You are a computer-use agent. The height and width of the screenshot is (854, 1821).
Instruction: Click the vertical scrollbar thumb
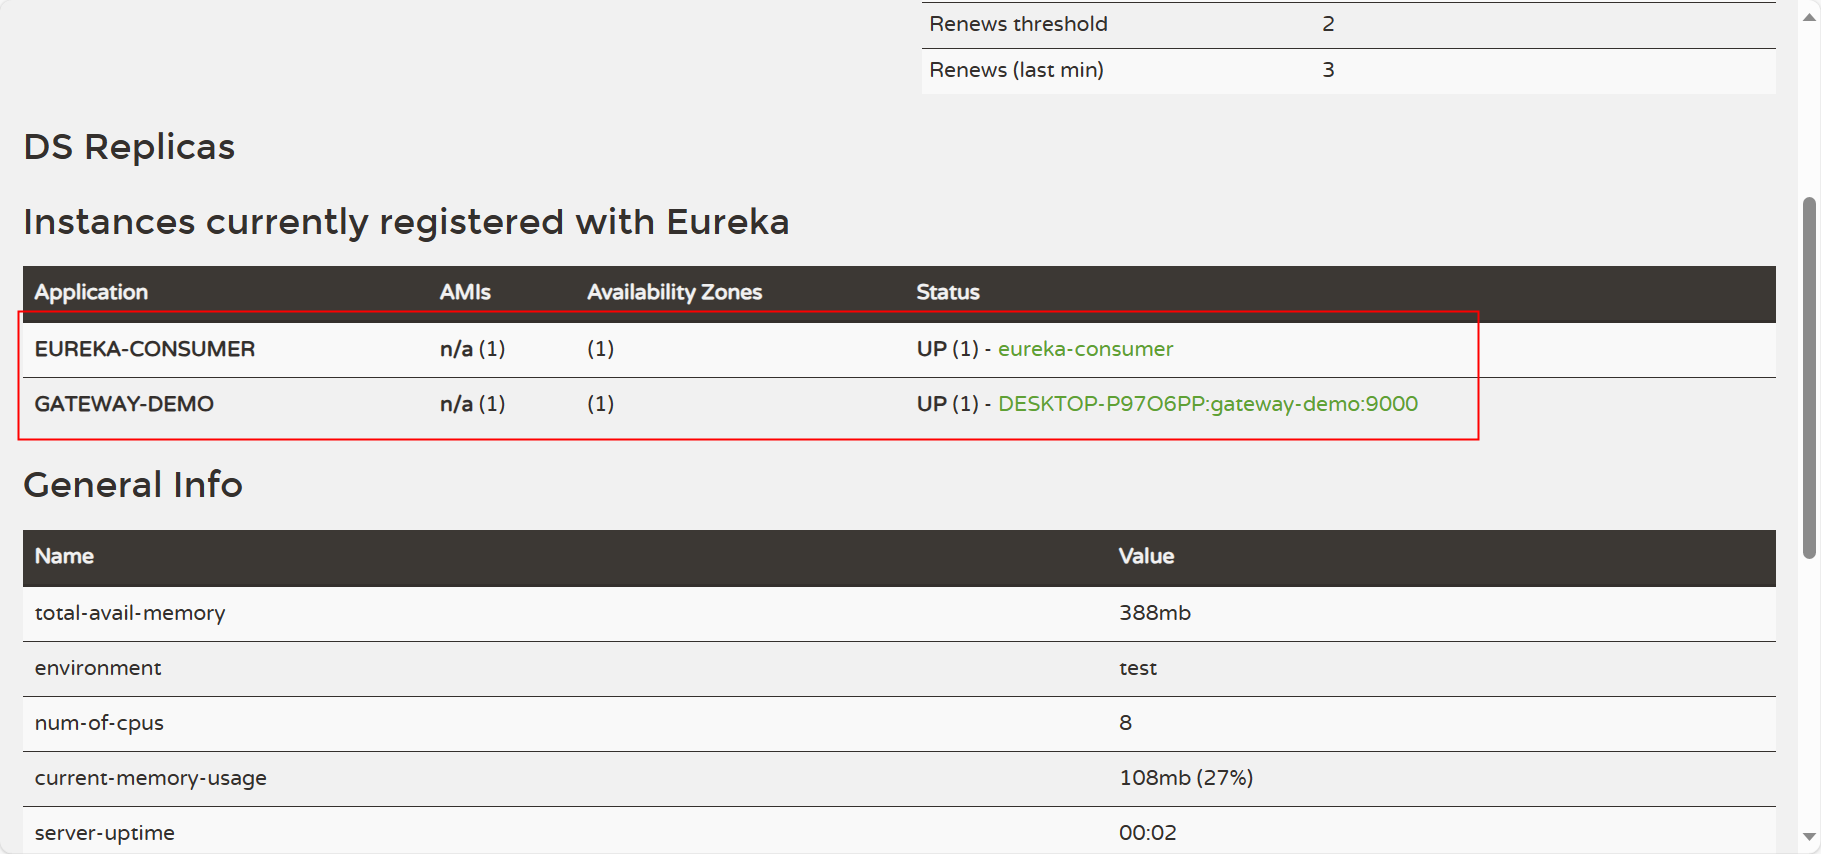pos(1809,377)
